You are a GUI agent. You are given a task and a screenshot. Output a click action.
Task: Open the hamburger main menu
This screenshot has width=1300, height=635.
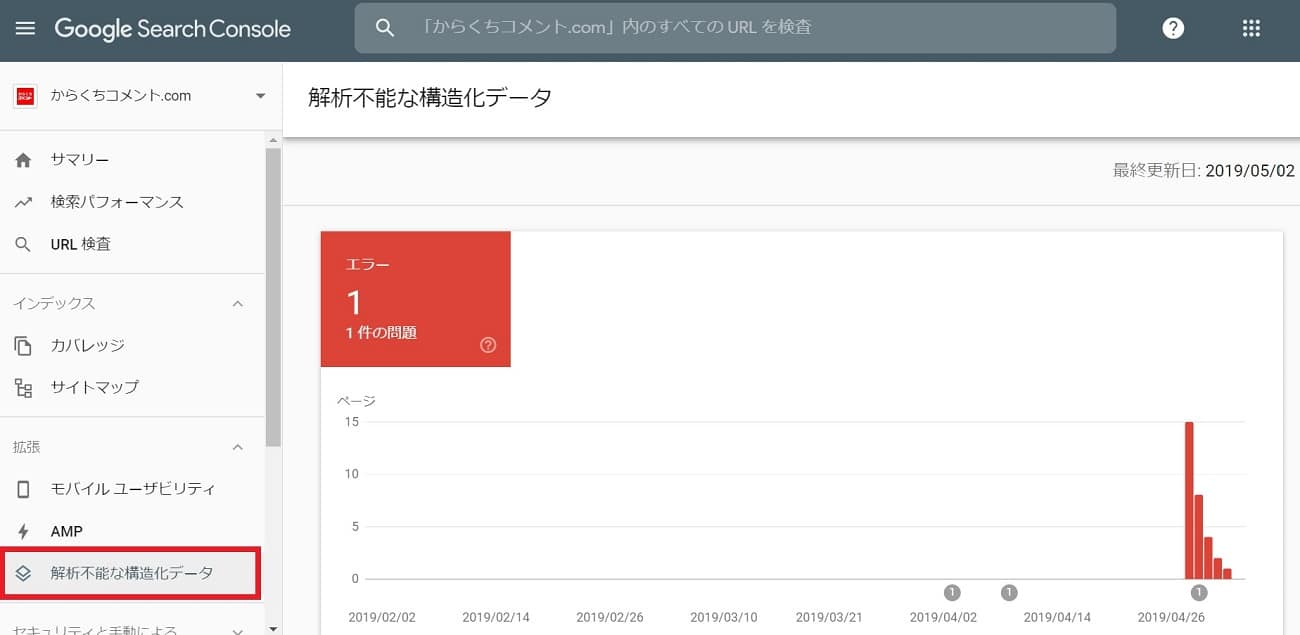[25, 28]
